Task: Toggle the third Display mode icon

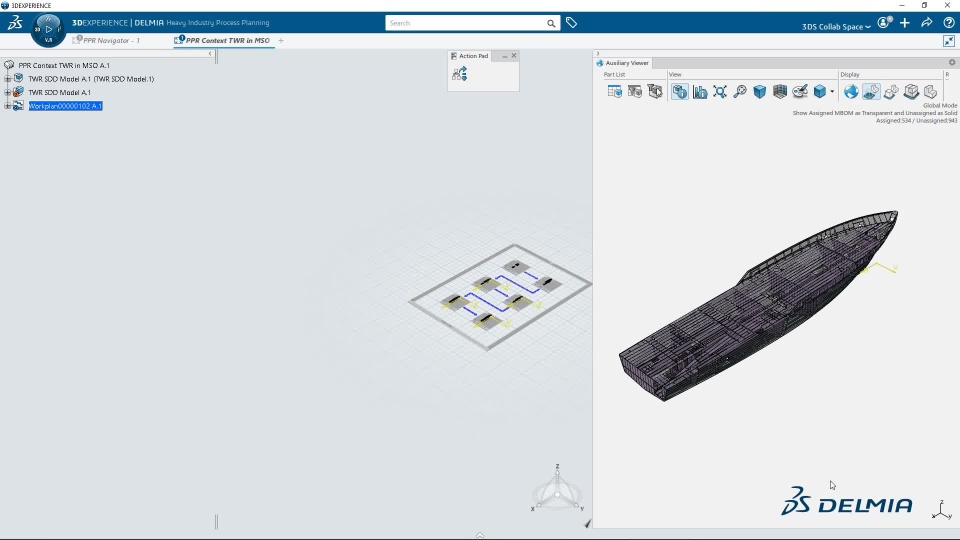Action: (891, 92)
